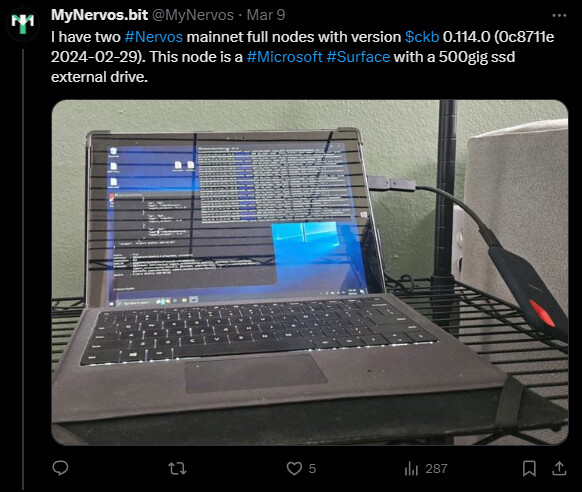The image size is (582, 492).
Task: Click the reply speech bubble icon
Action: (60, 468)
